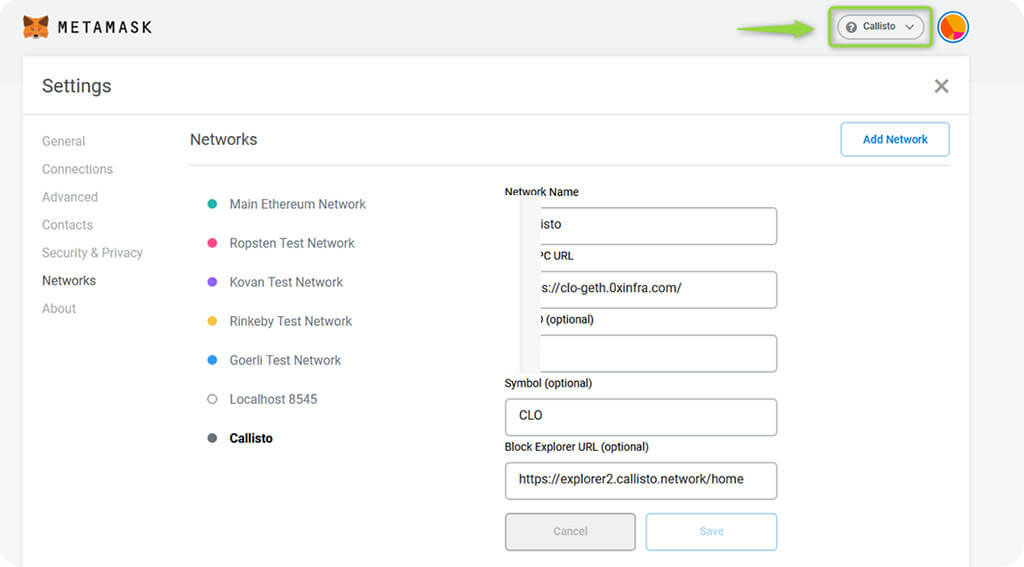This screenshot has width=1024, height=567.
Task: Open the Contacts settings tab
Action: point(67,225)
